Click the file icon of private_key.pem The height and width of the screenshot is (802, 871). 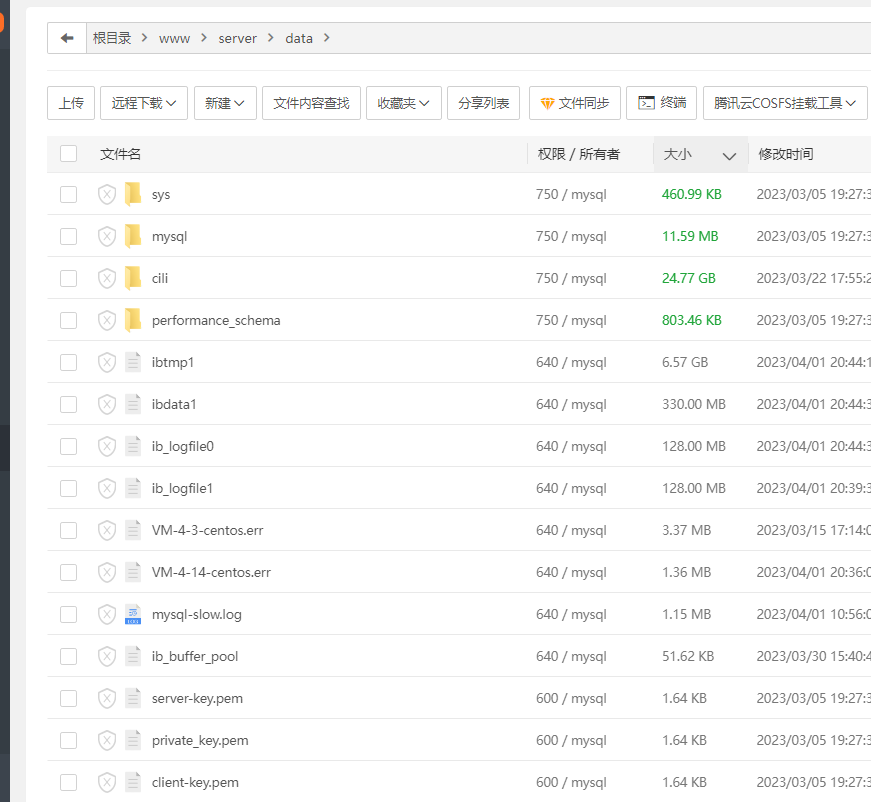click(133, 740)
